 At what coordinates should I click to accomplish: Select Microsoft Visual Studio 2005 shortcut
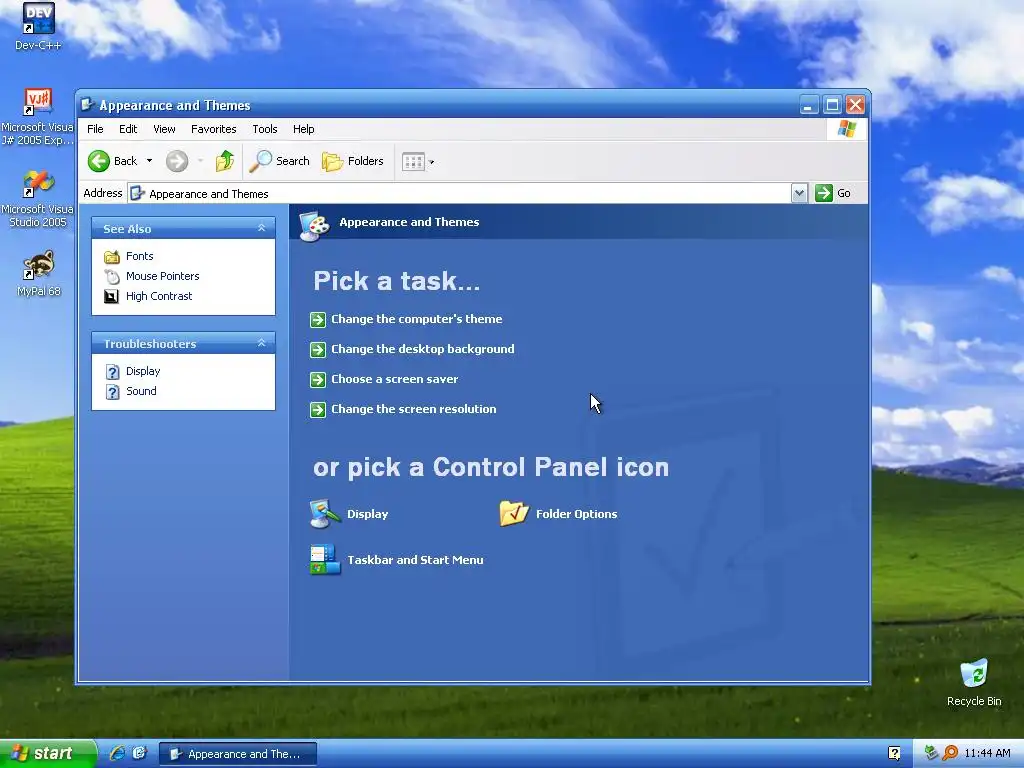(x=37, y=199)
